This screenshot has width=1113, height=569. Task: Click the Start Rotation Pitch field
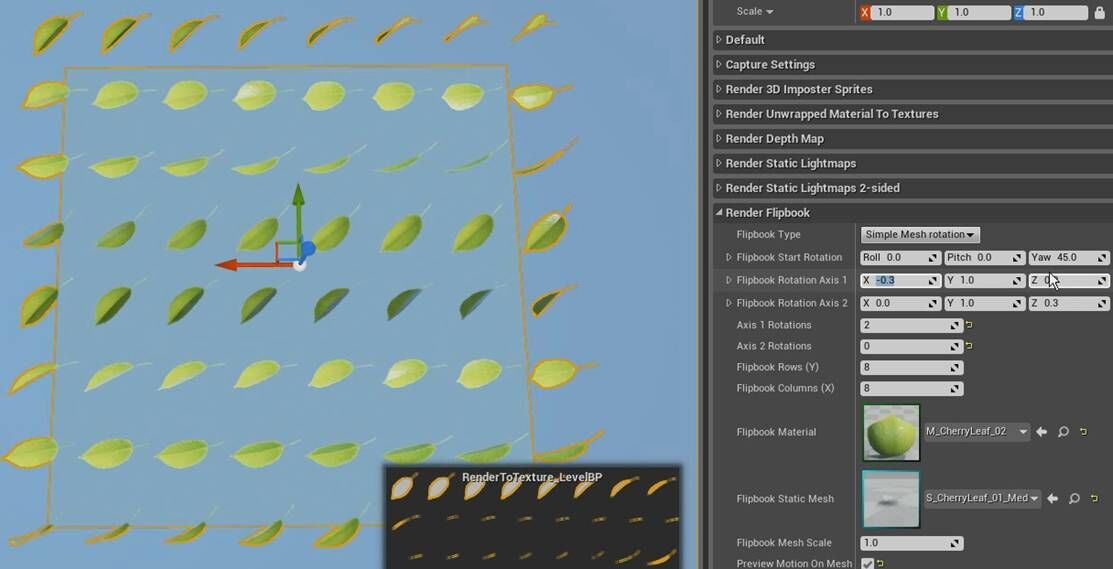click(985, 258)
